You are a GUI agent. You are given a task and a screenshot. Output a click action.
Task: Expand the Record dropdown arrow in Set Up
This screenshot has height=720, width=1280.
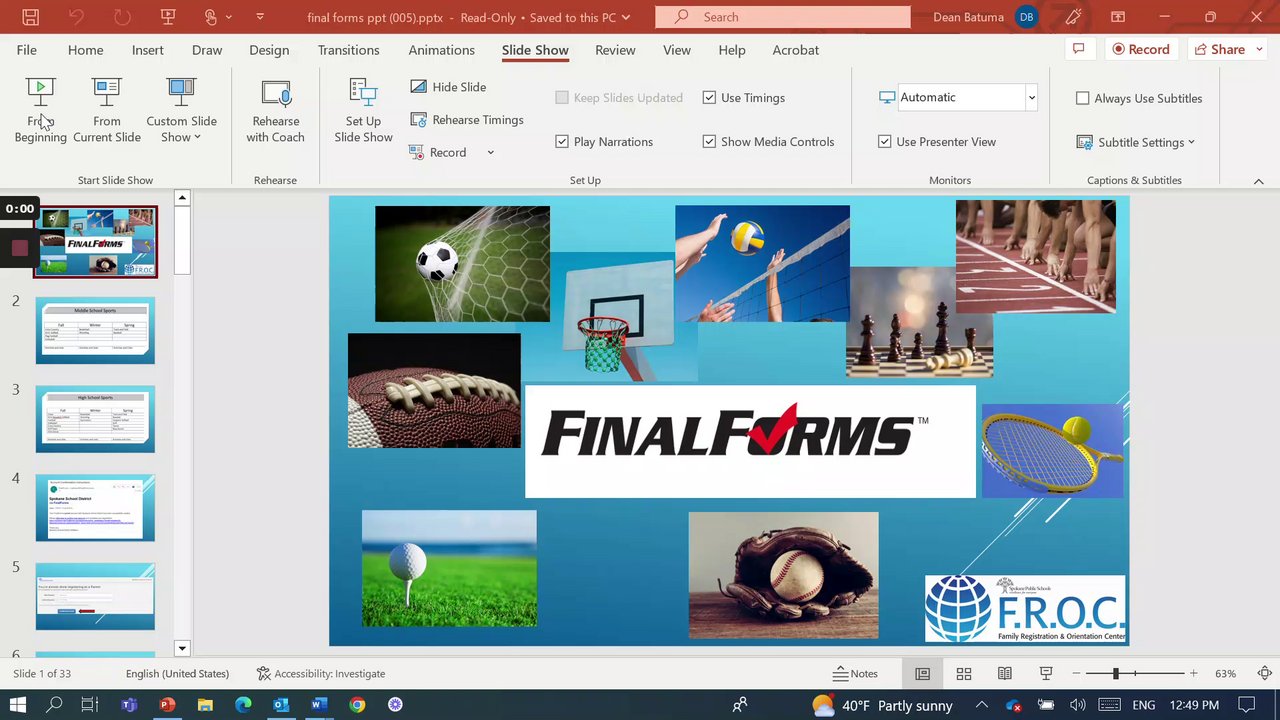point(490,152)
